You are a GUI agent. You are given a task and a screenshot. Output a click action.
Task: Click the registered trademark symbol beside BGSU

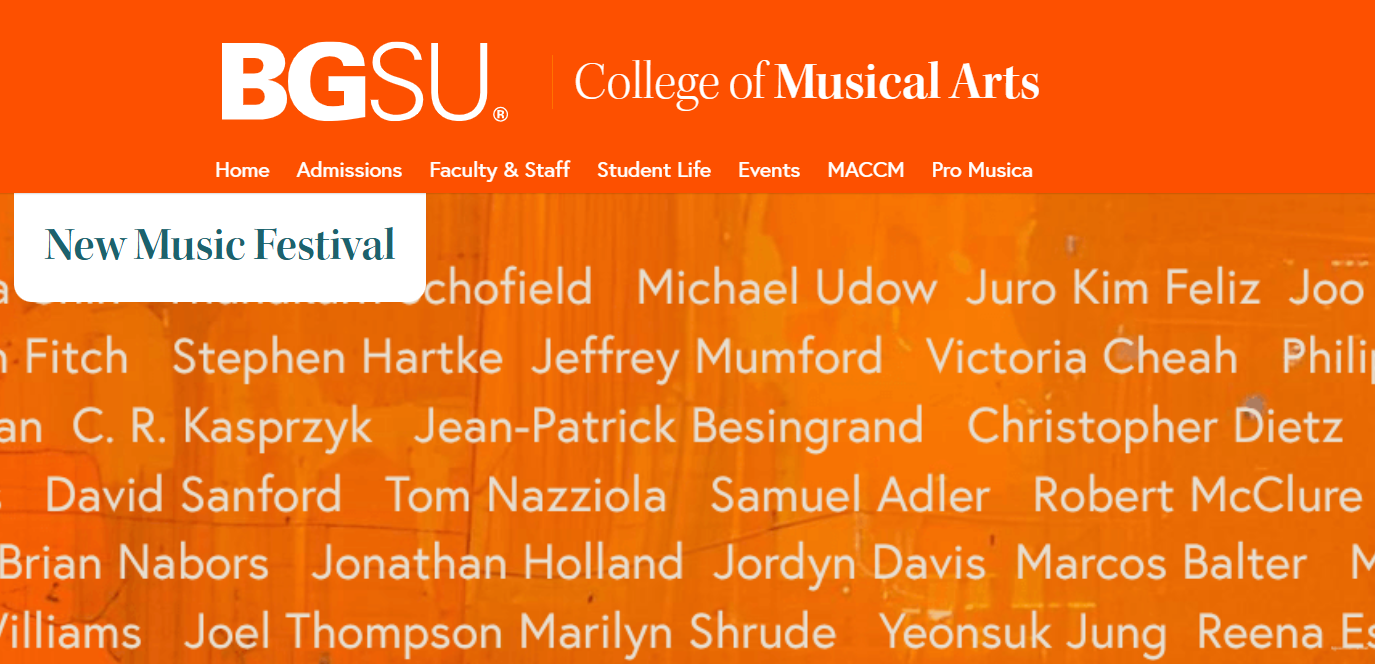pos(500,115)
